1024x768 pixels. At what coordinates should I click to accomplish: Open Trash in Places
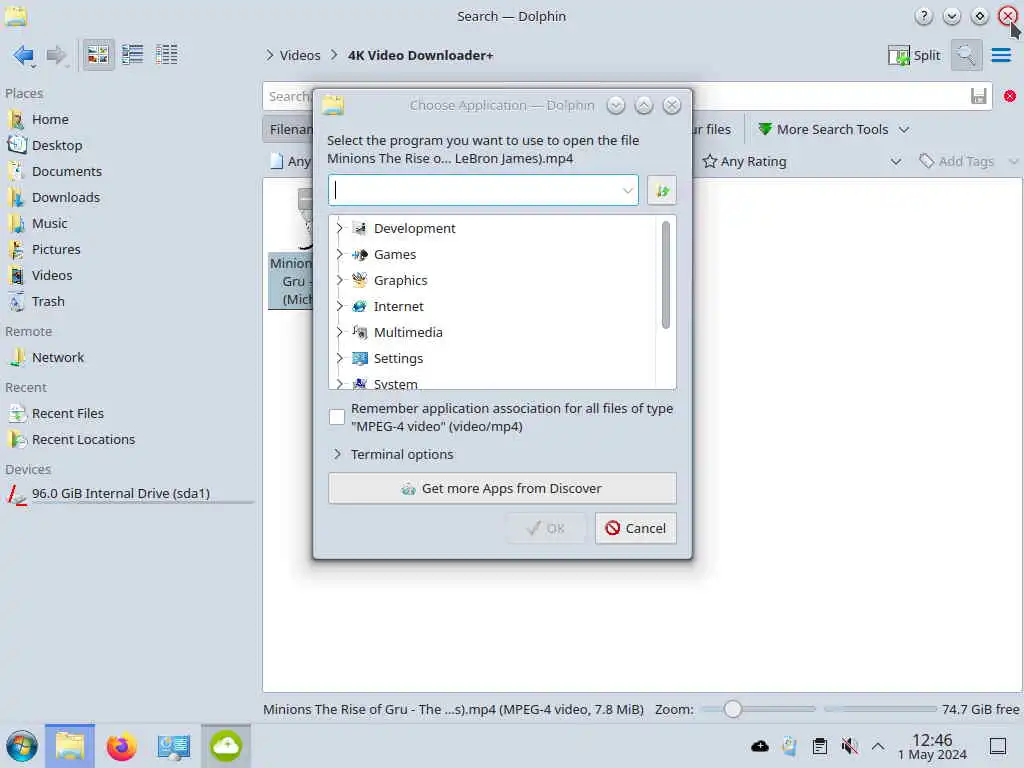coord(48,302)
